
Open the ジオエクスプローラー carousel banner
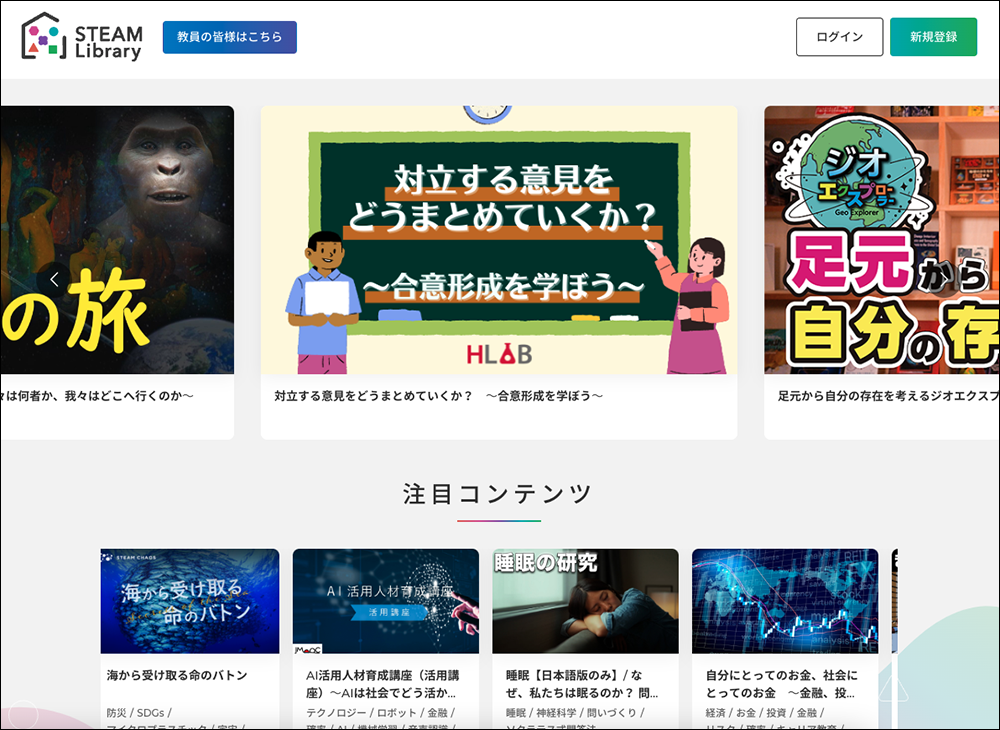click(x=882, y=240)
